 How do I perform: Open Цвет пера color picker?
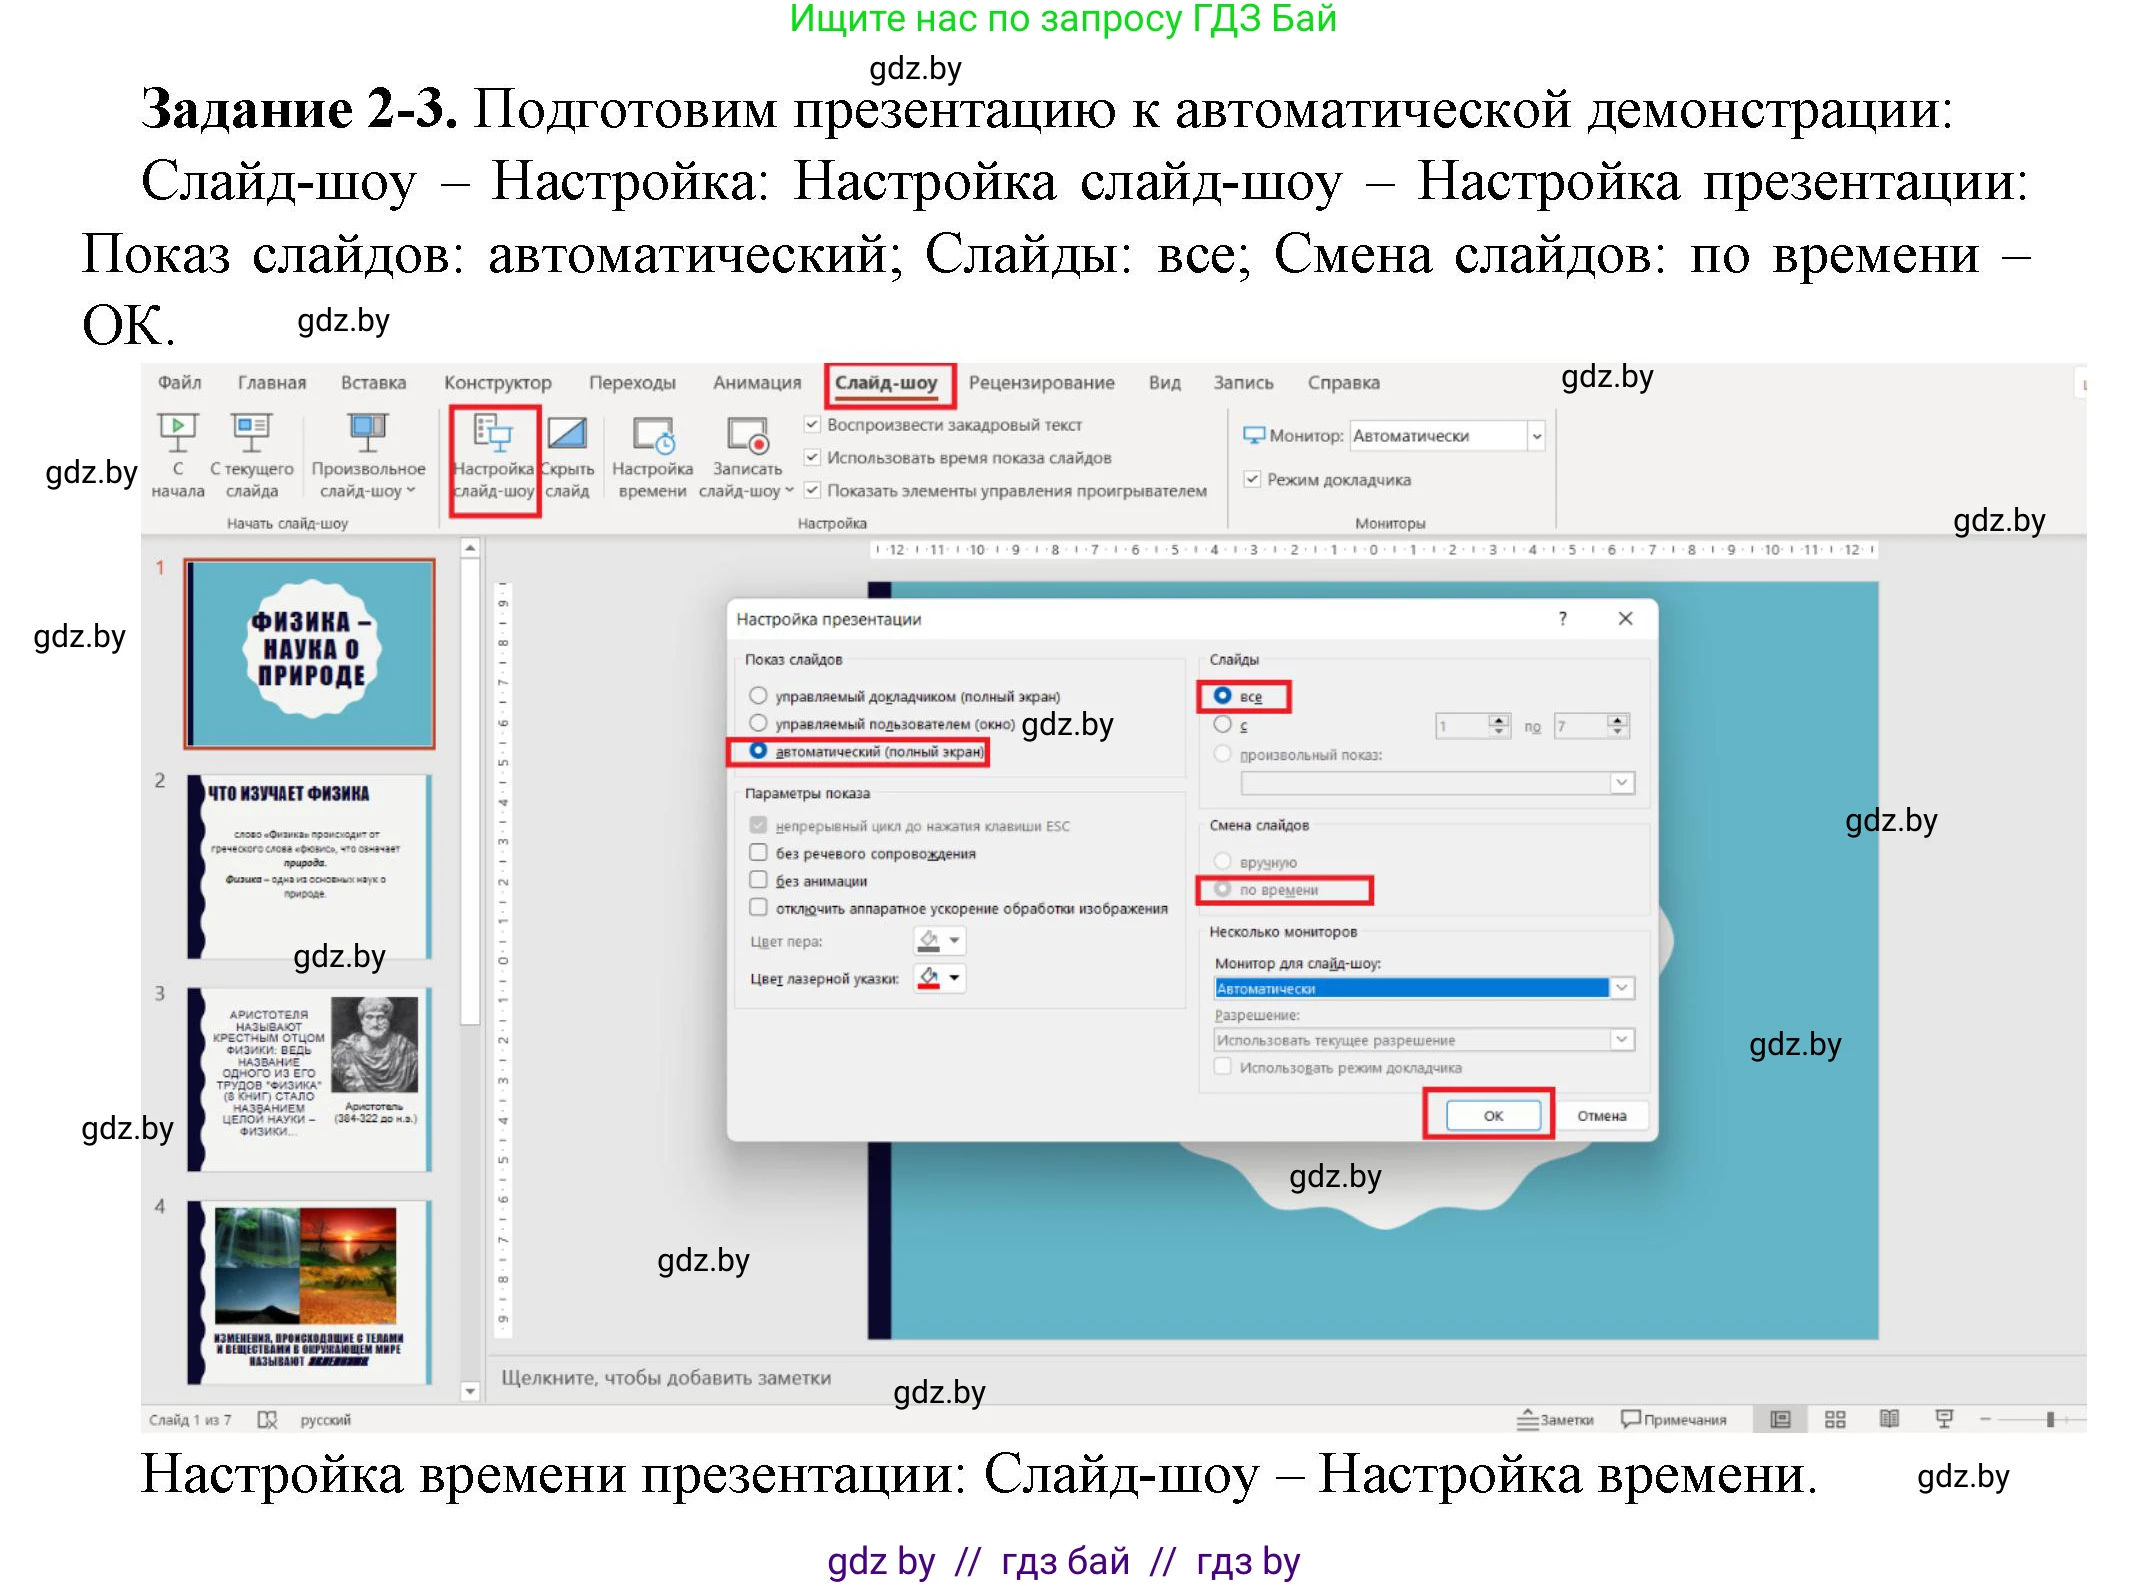click(x=936, y=940)
